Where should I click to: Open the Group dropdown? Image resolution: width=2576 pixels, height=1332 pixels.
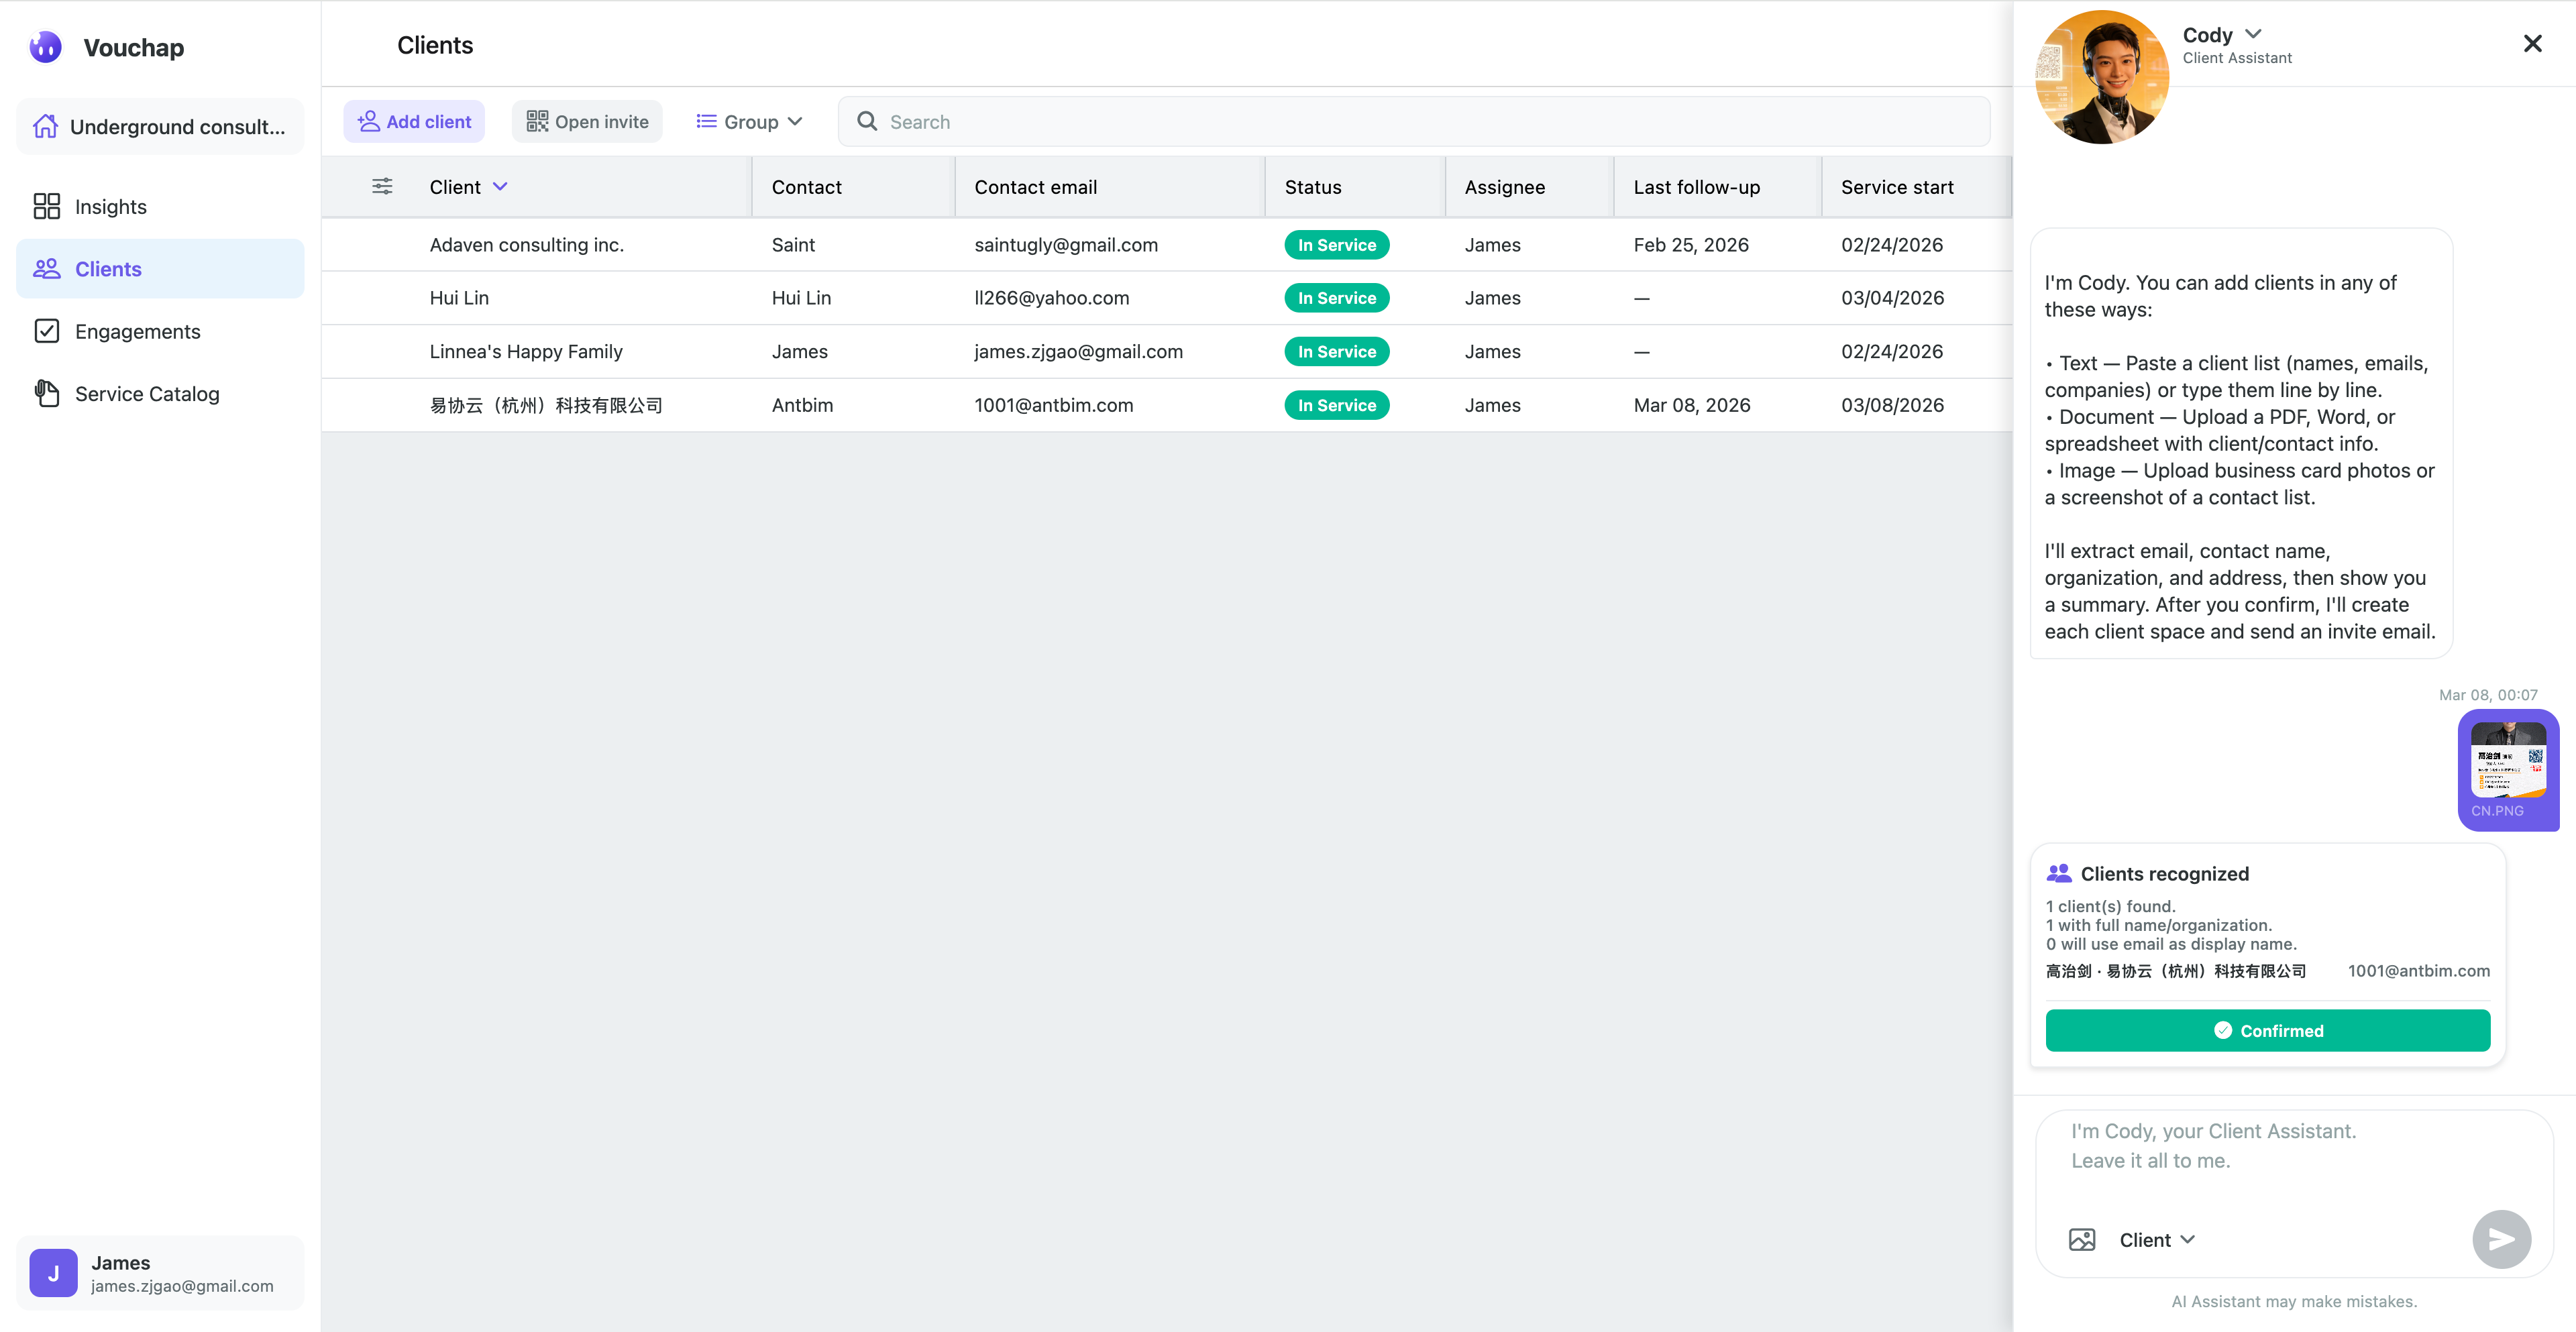748,121
